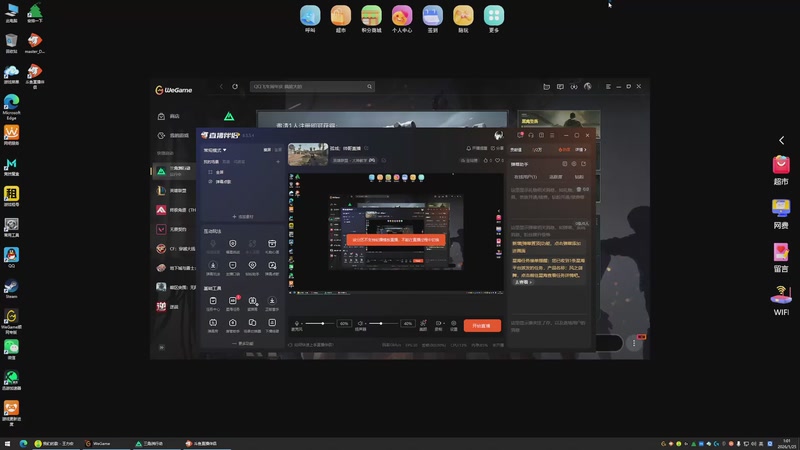Open the 录制 dropdown arrow
Image resolution: width=800 pixels, height=450 pixels.
[x=443, y=323]
